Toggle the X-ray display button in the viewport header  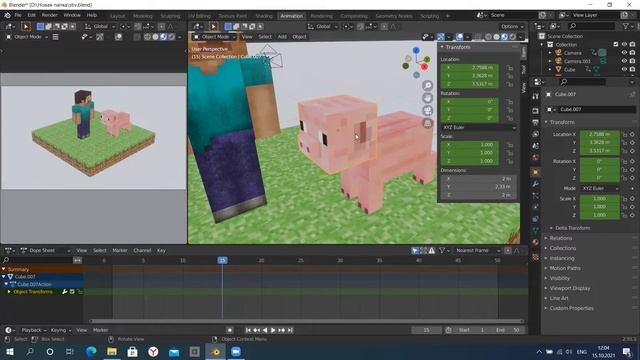click(x=478, y=37)
